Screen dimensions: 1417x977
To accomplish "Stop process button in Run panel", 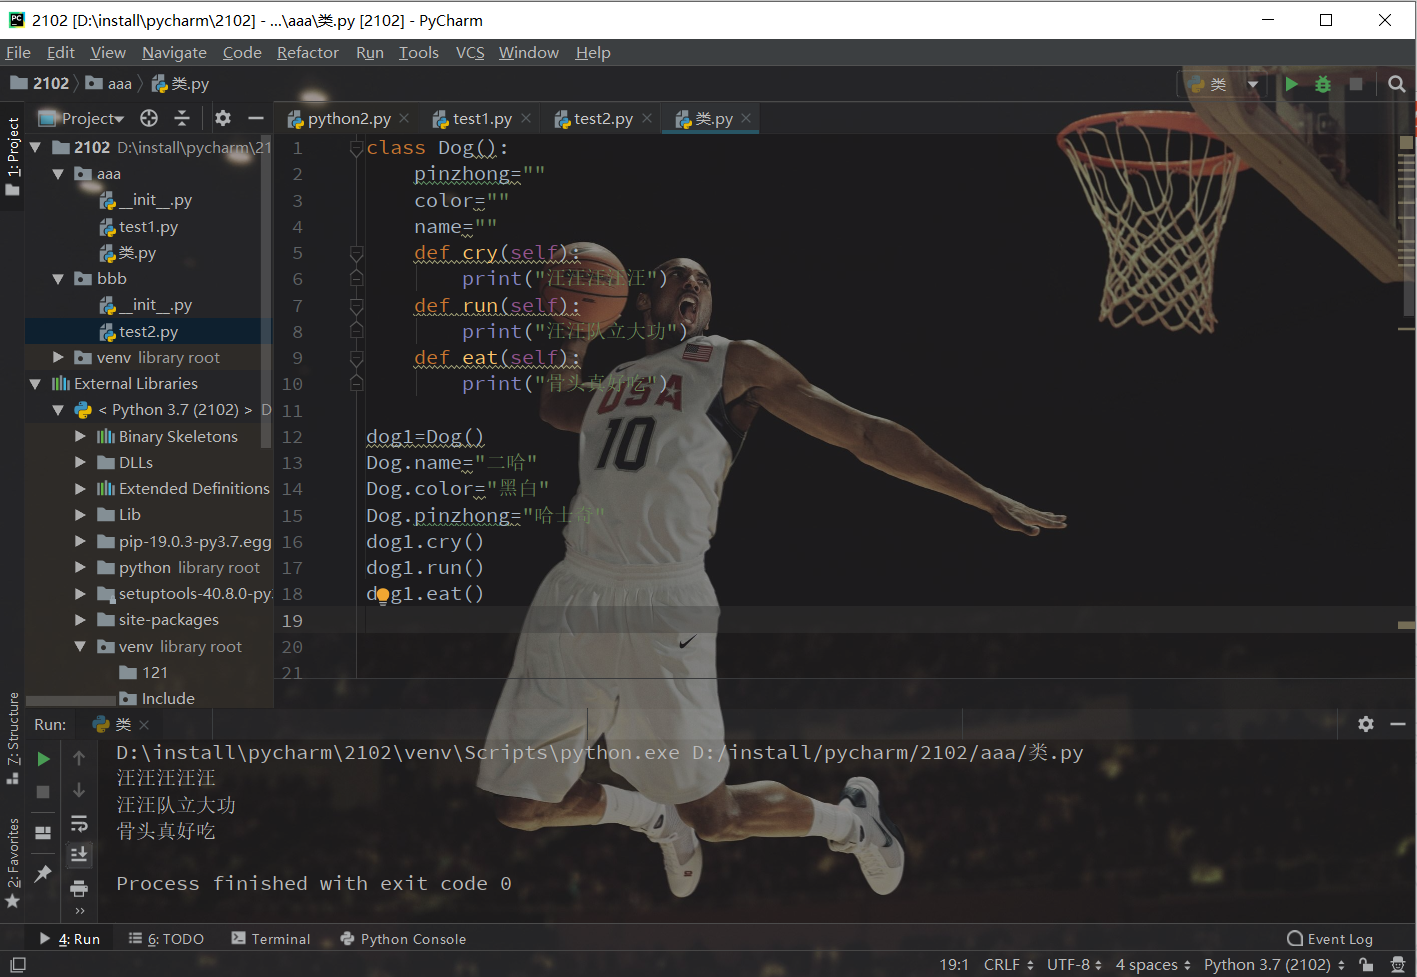I will [x=43, y=792].
